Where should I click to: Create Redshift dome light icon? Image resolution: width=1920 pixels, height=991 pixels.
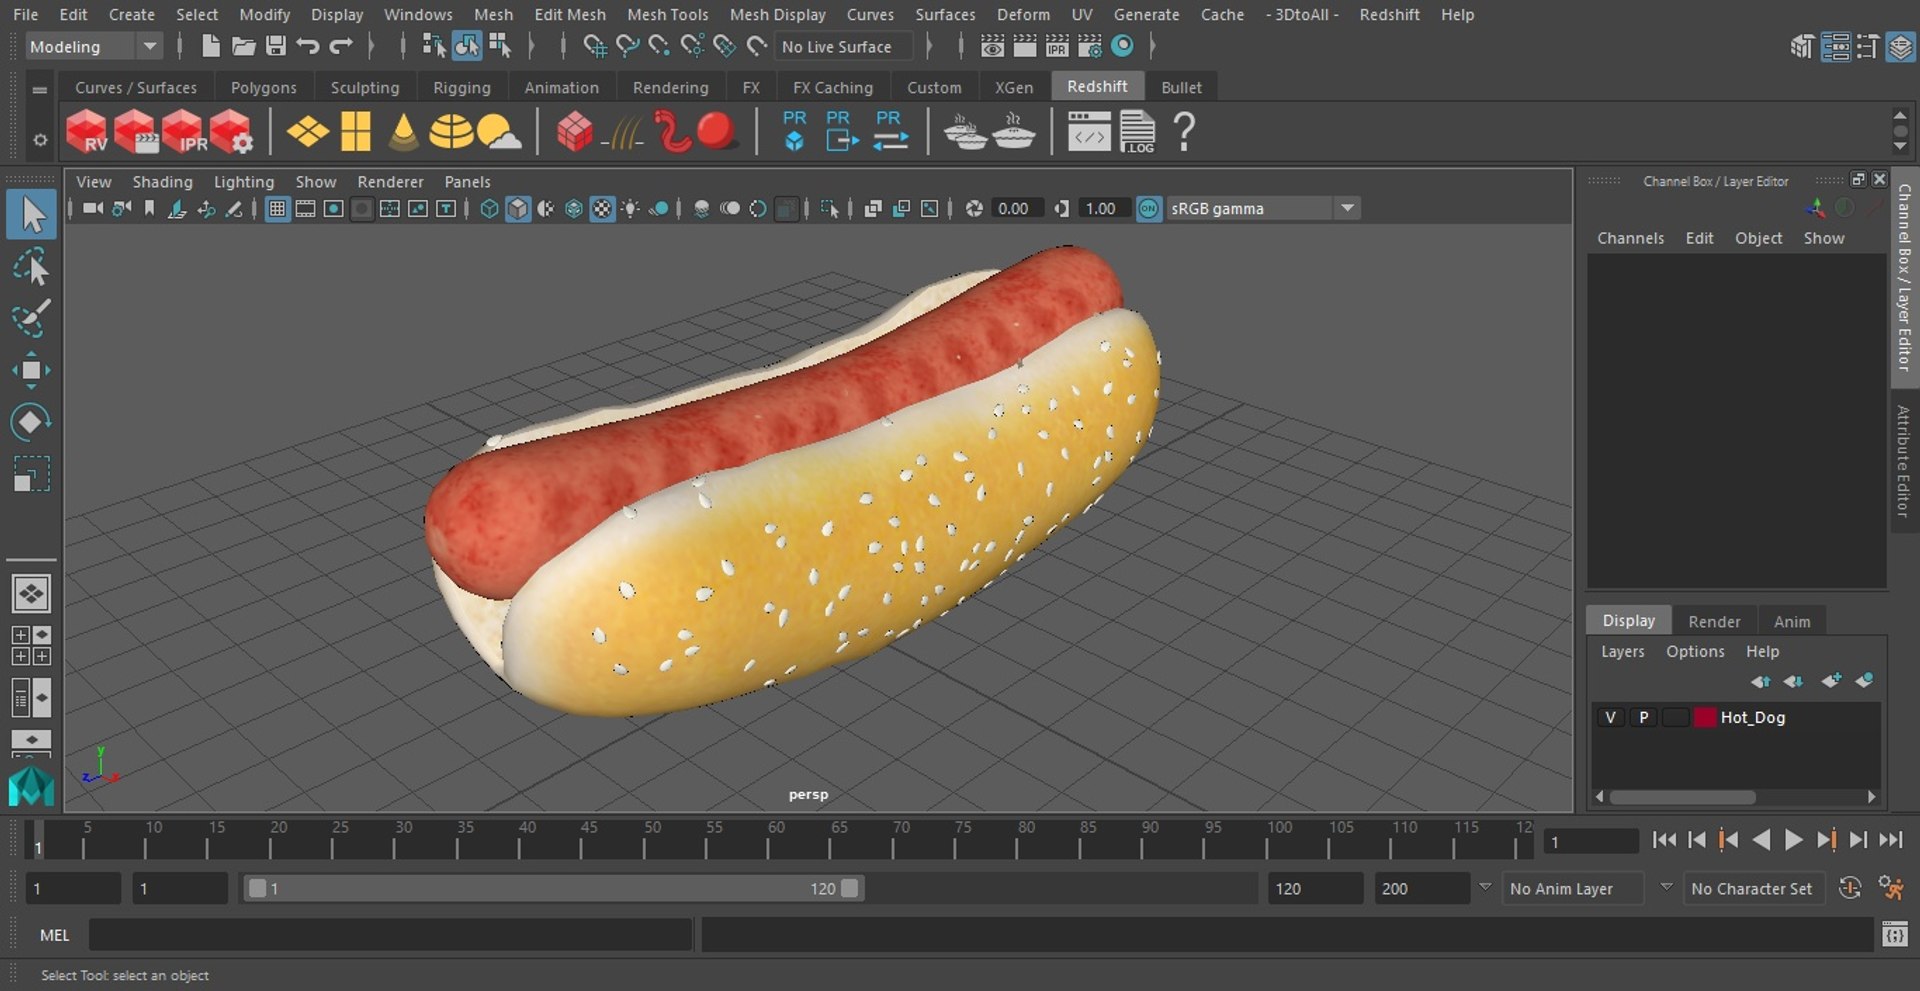451,132
